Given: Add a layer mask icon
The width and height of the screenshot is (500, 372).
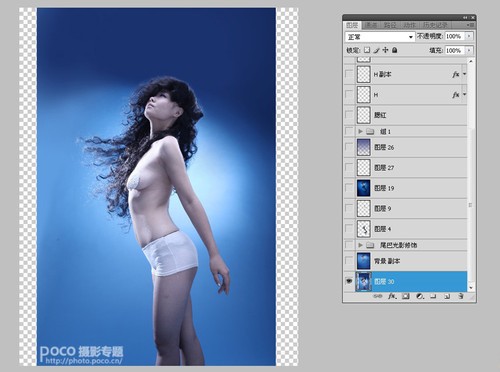Looking at the screenshot, I should point(406,296).
